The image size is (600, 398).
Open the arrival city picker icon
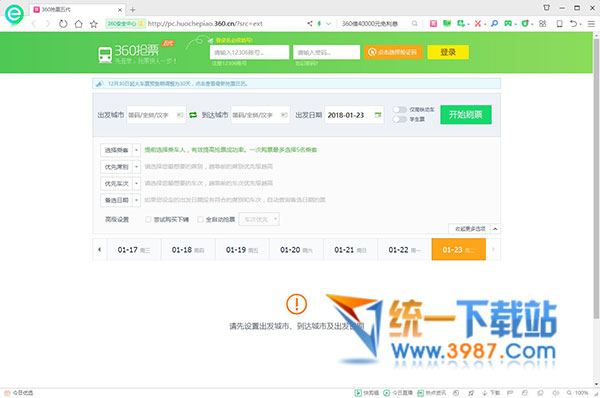click(284, 115)
